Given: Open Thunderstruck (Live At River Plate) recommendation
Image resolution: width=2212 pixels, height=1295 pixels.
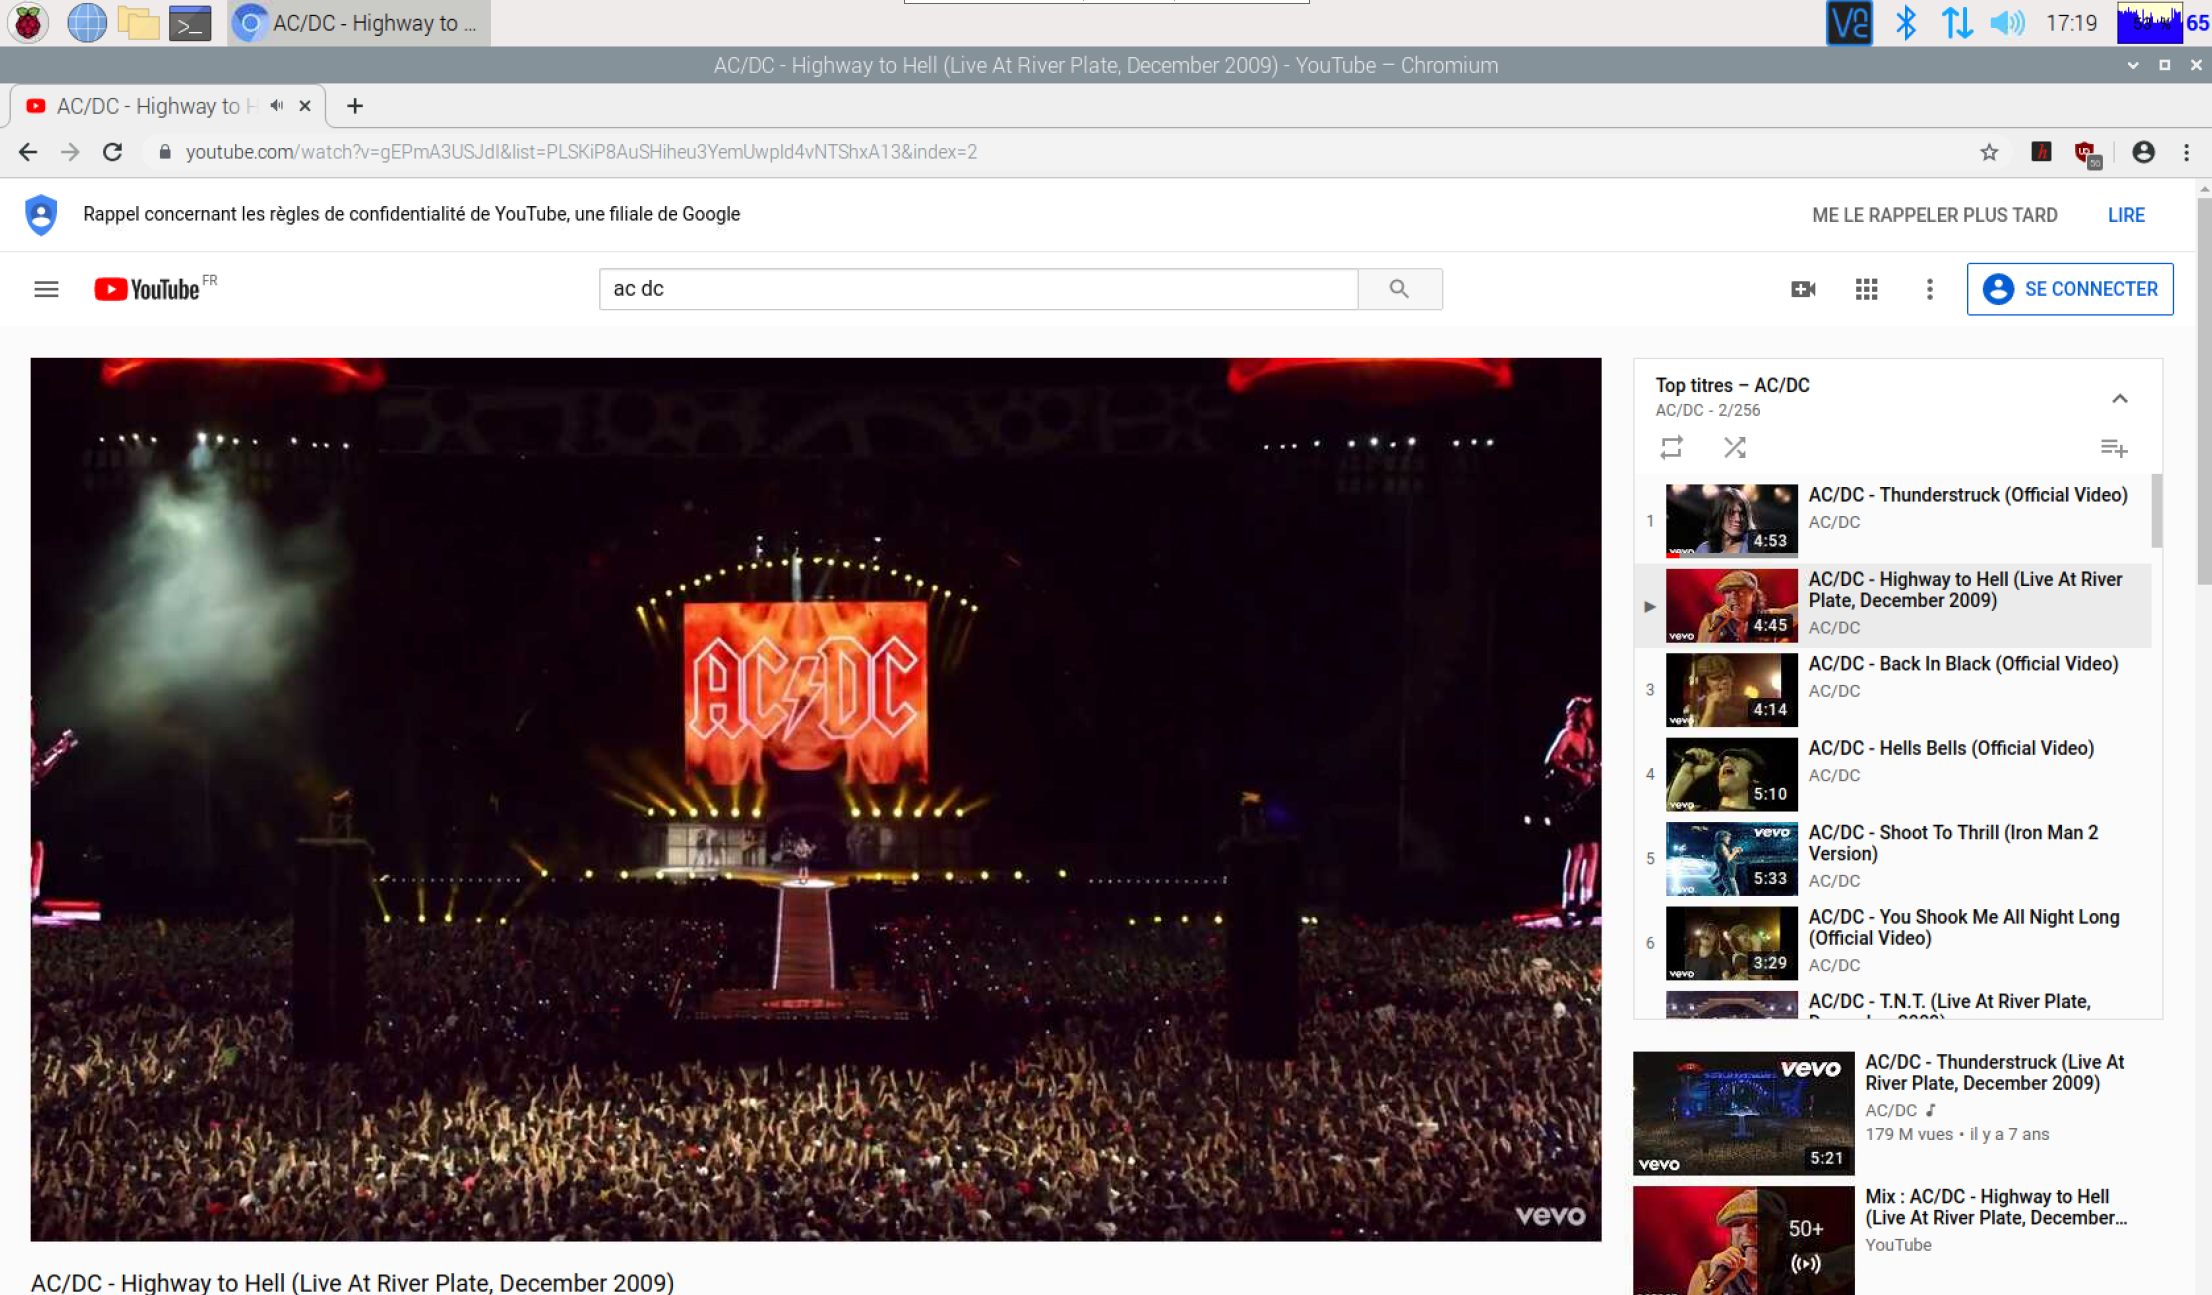Looking at the screenshot, I should coord(1994,1072).
